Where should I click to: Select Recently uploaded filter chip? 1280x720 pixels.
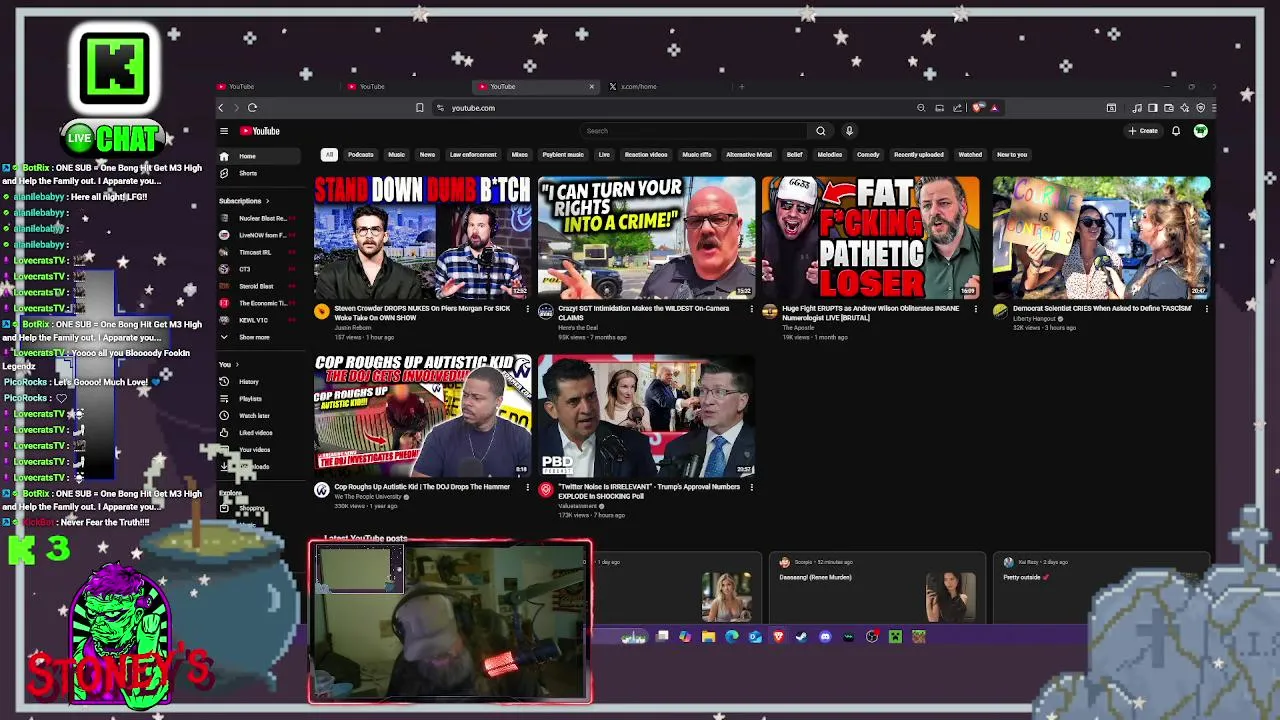919,155
